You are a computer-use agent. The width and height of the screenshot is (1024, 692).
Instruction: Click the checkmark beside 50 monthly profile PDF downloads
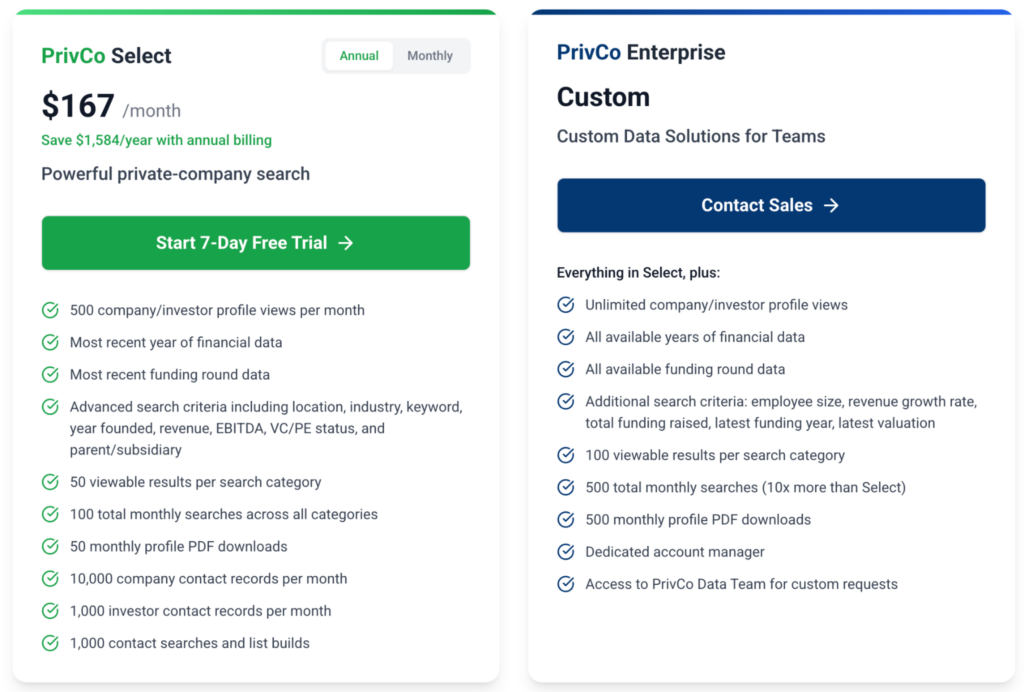[50, 546]
